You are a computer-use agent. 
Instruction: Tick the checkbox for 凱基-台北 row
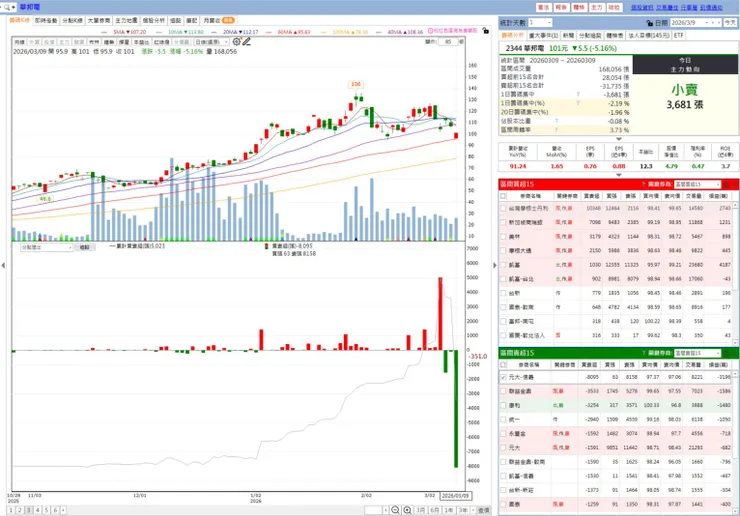pos(503,279)
